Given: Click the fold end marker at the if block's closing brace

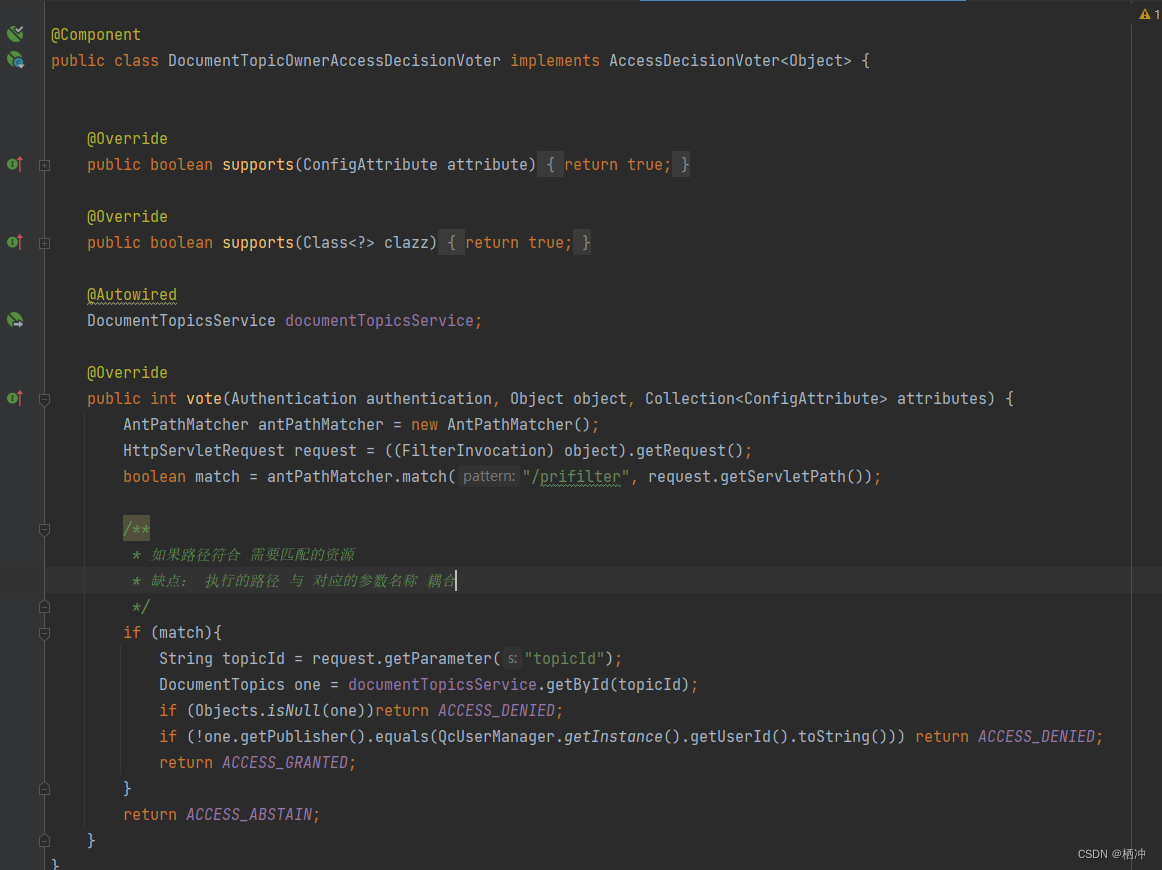Looking at the screenshot, I should point(44,789).
